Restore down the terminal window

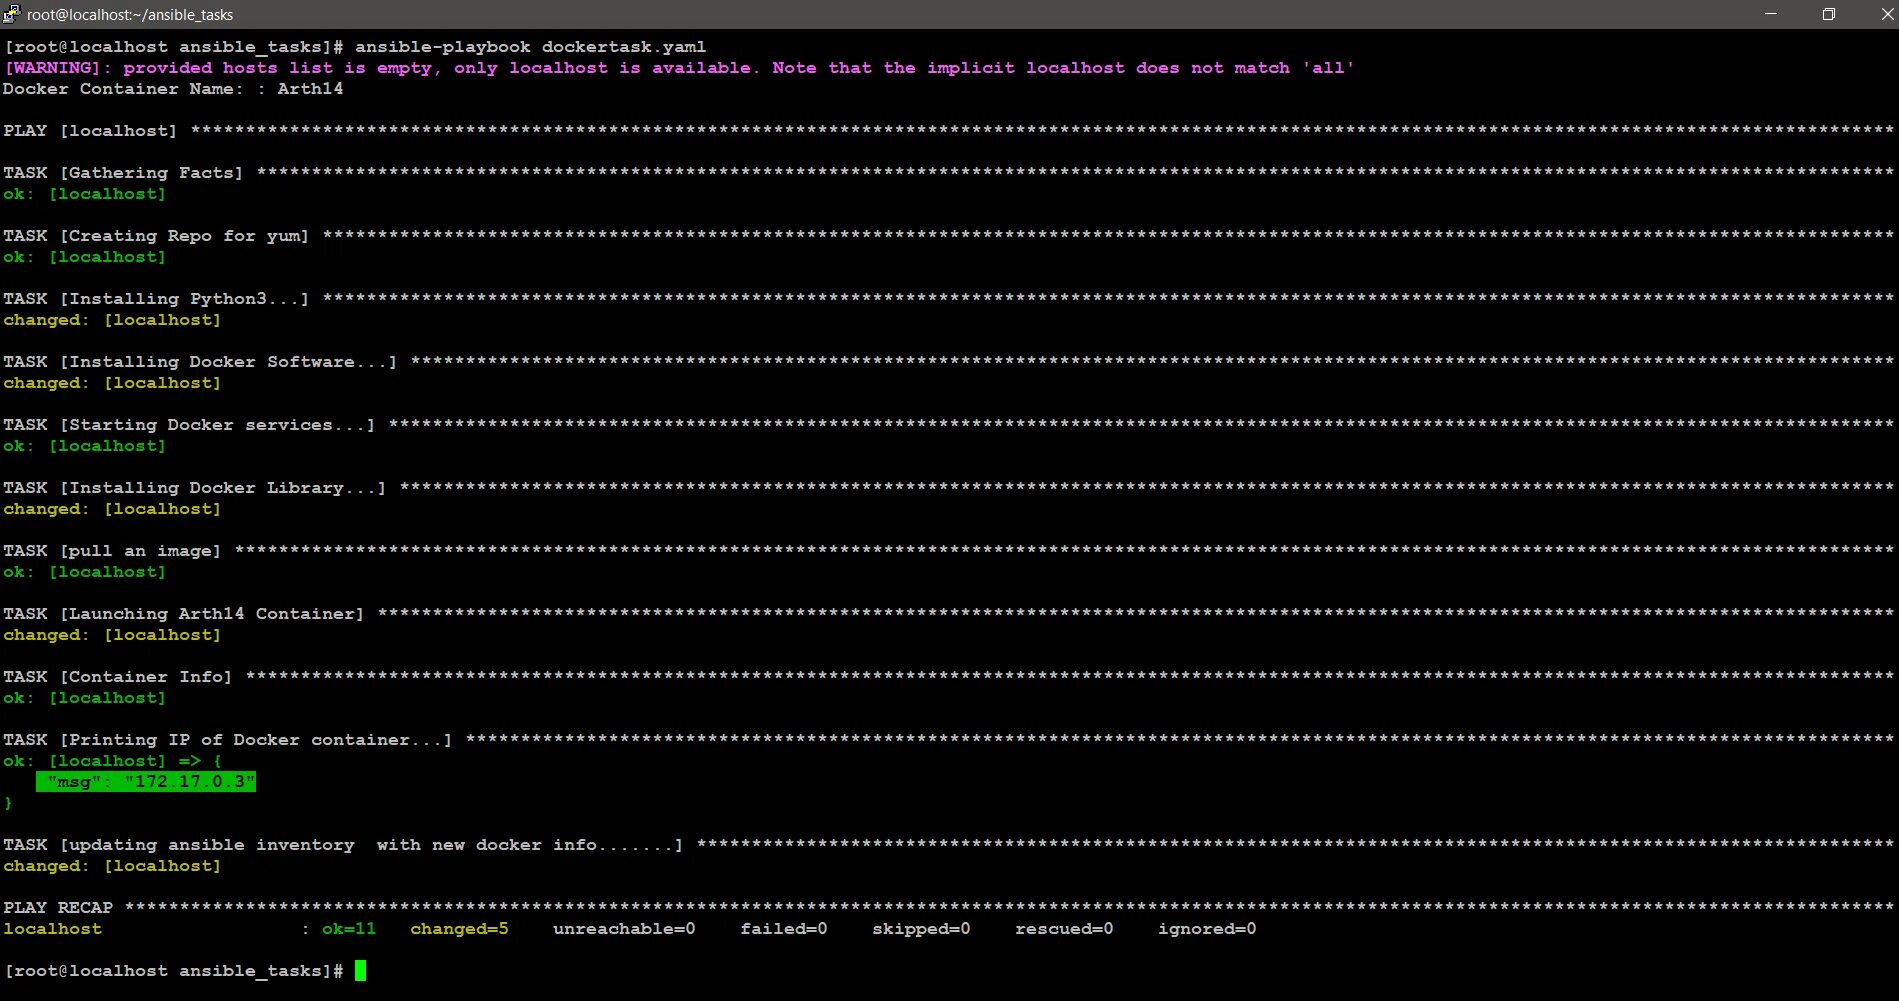click(1829, 14)
